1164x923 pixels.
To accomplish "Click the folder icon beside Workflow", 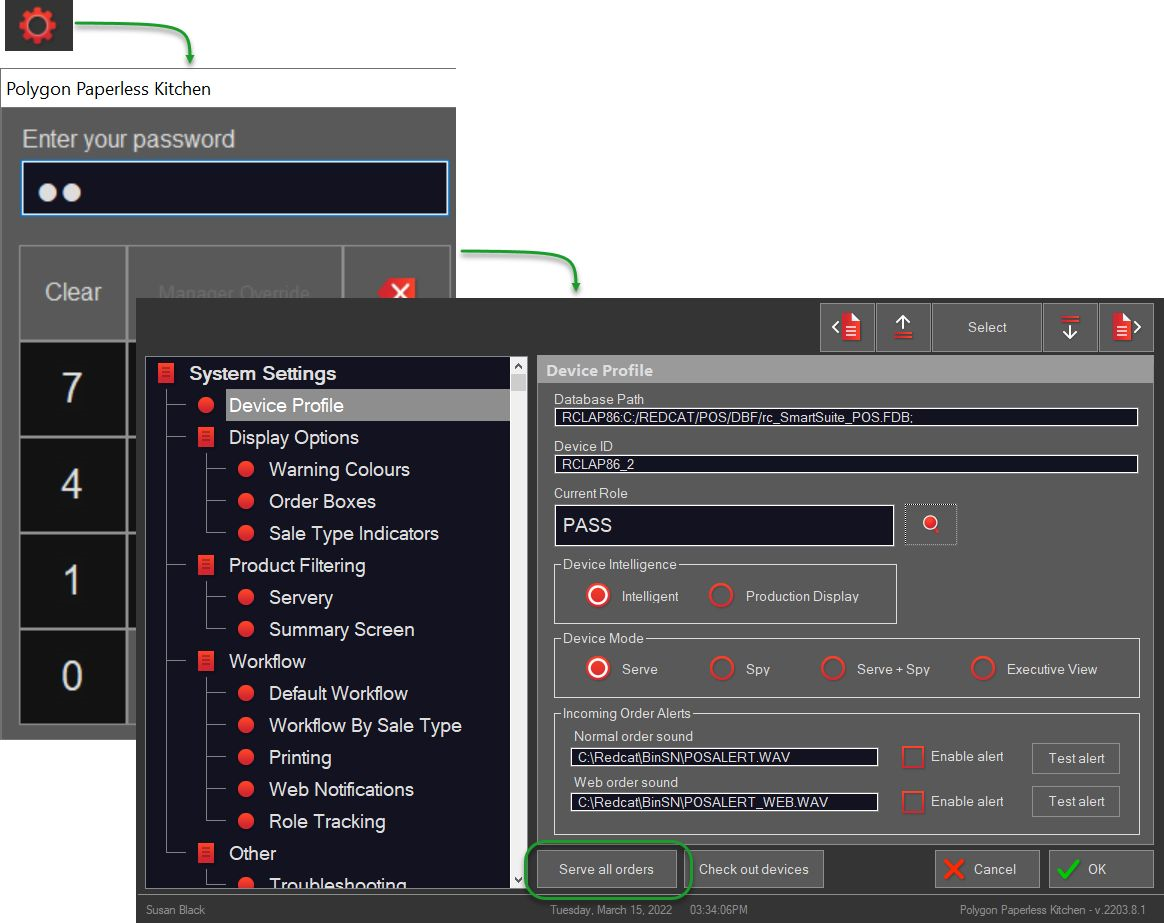I will [x=206, y=661].
